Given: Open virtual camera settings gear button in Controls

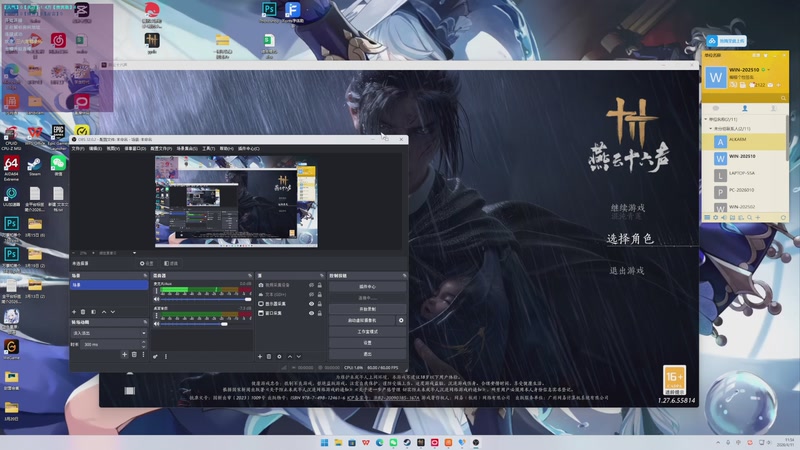Looking at the screenshot, I should (401, 320).
